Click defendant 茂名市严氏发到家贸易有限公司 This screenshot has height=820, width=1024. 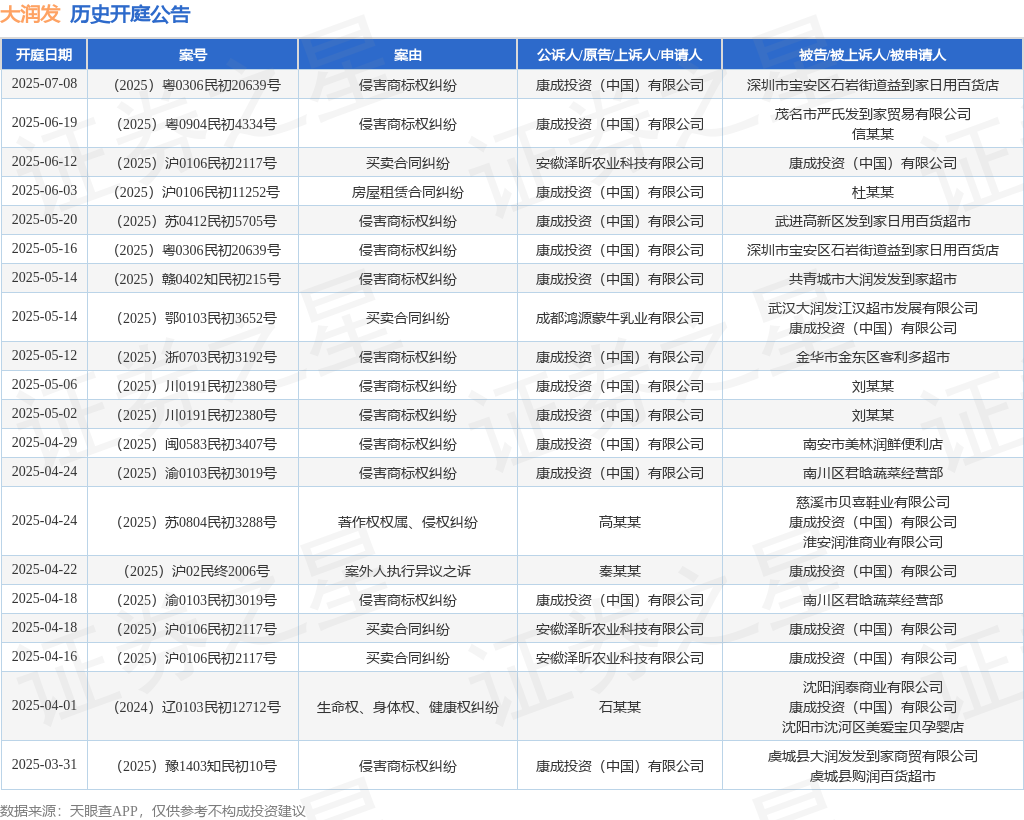pyautogui.click(x=872, y=114)
